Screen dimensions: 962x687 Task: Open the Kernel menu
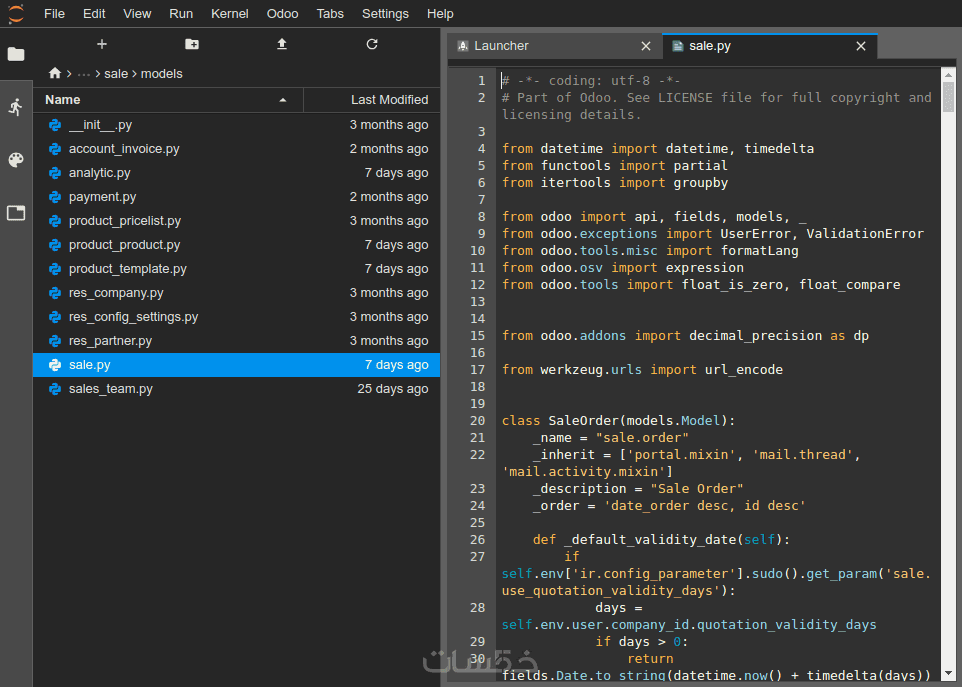click(x=230, y=14)
